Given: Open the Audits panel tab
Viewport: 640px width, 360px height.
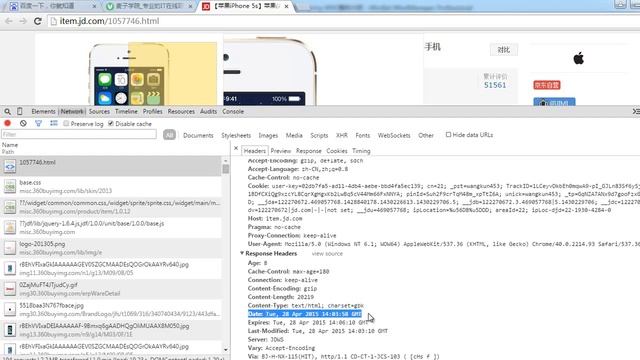Looking at the screenshot, I should (x=208, y=111).
